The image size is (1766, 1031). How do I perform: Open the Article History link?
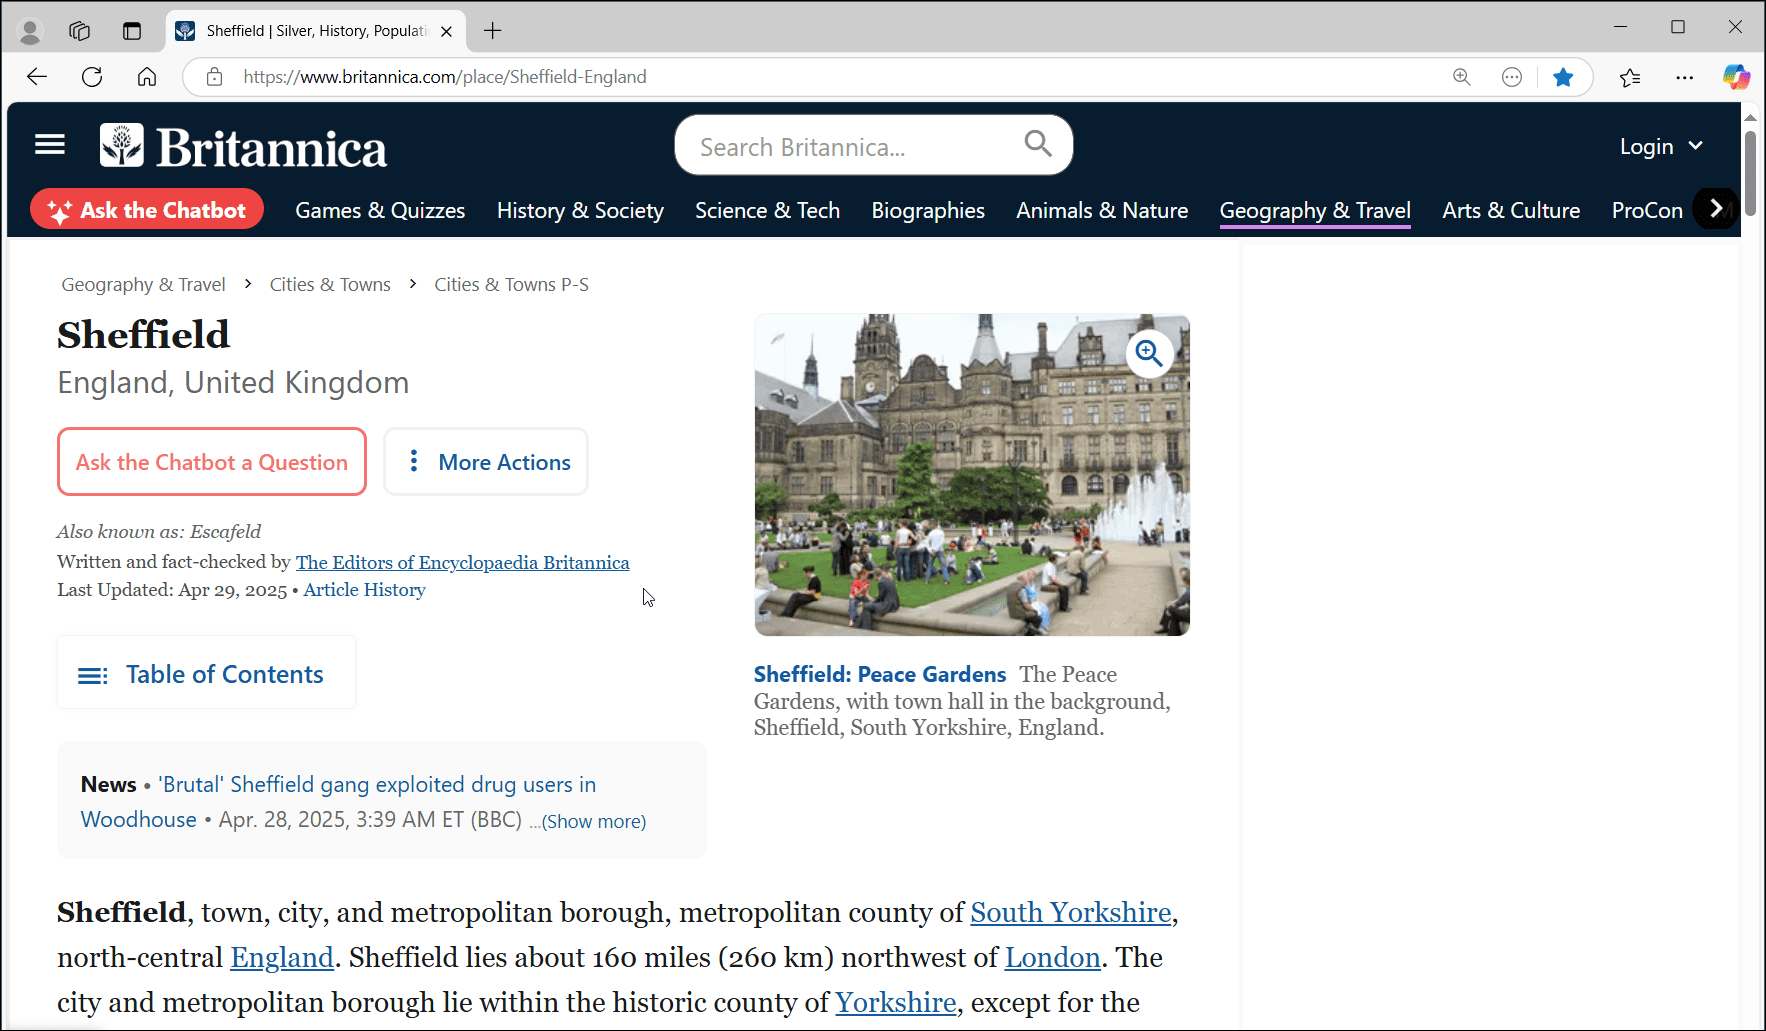(x=364, y=590)
